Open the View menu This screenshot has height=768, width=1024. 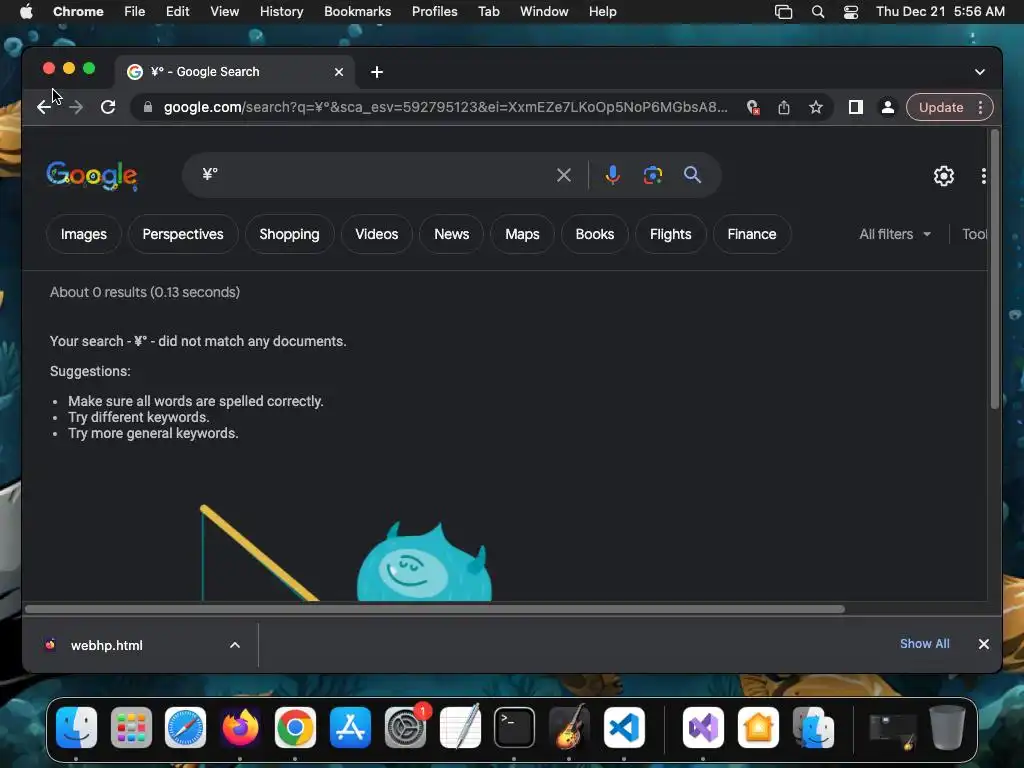click(224, 12)
